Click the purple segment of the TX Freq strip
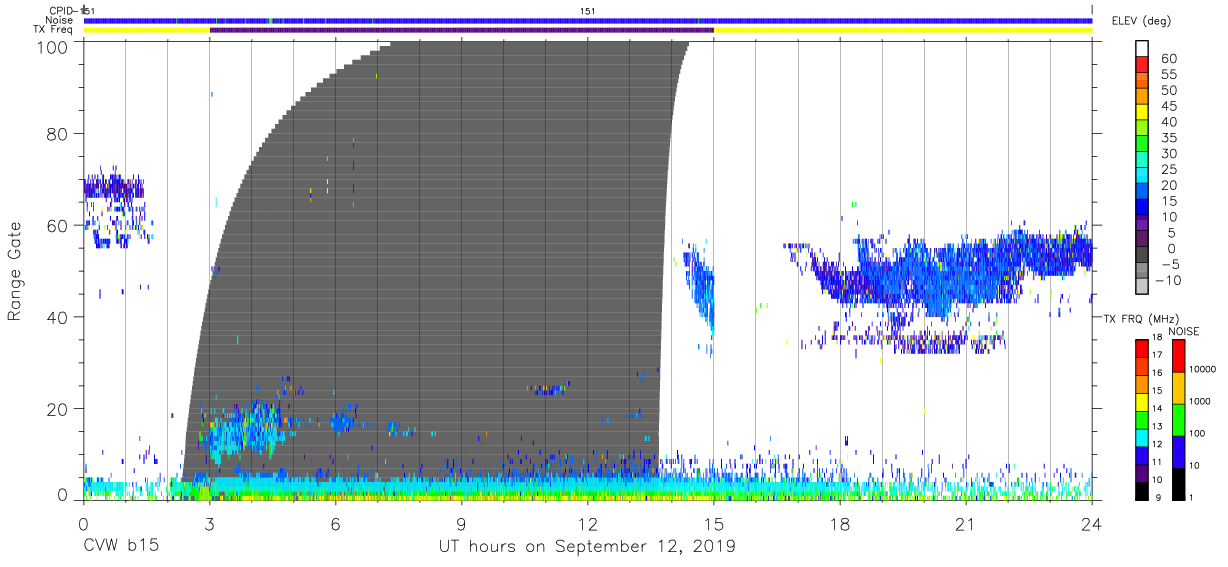The height and width of the screenshot is (567, 1228). coord(462,30)
